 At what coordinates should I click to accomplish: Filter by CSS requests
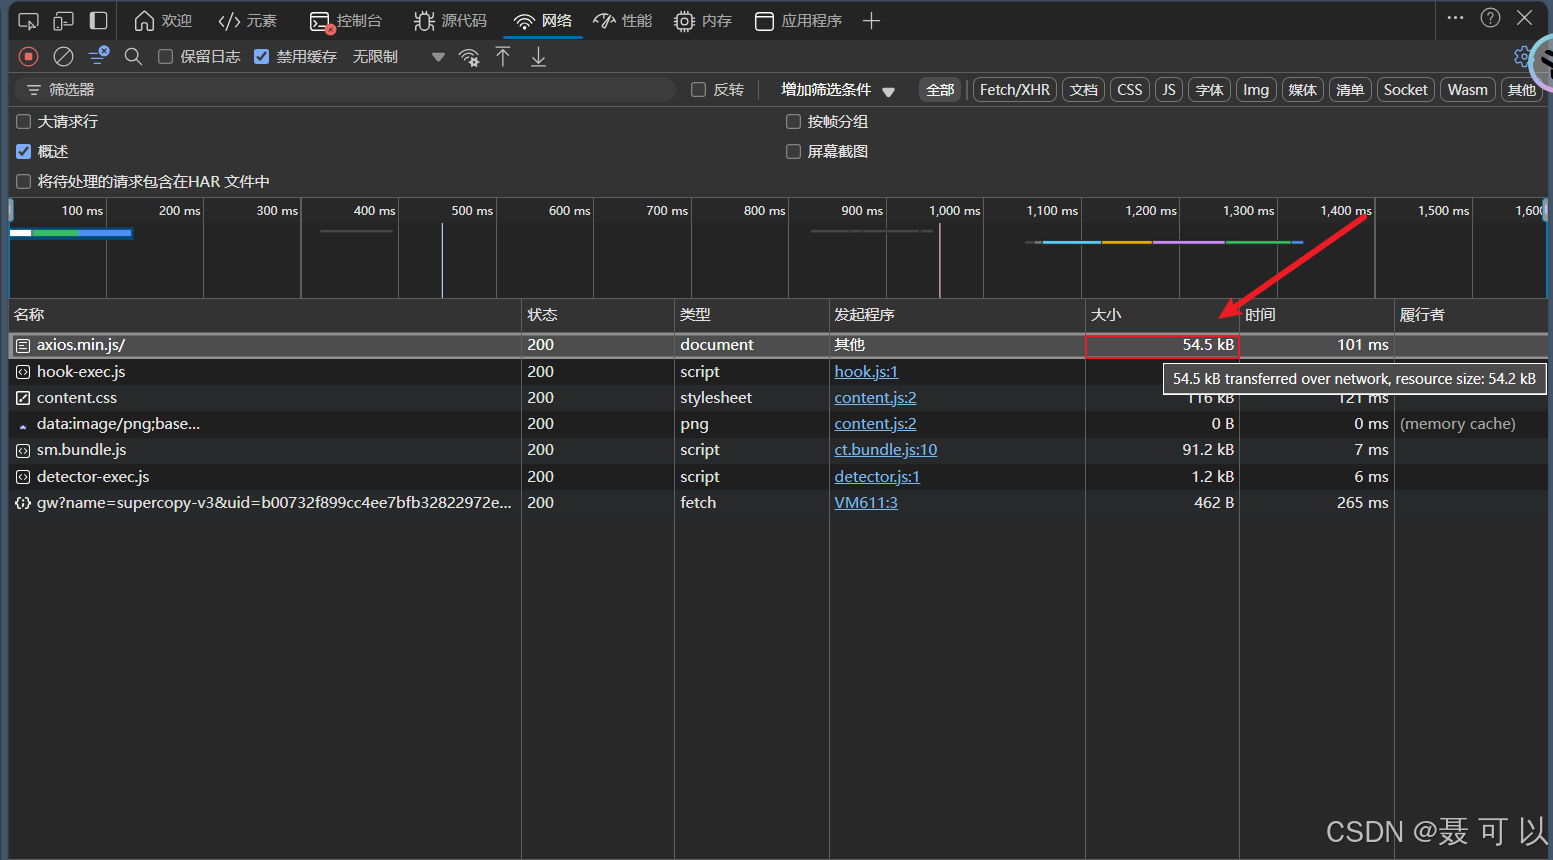(x=1130, y=90)
